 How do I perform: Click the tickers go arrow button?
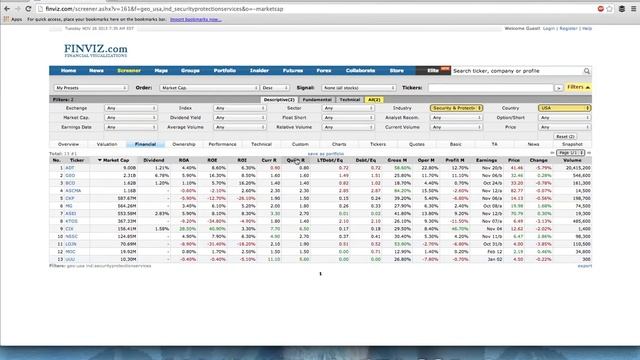(x=558, y=88)
